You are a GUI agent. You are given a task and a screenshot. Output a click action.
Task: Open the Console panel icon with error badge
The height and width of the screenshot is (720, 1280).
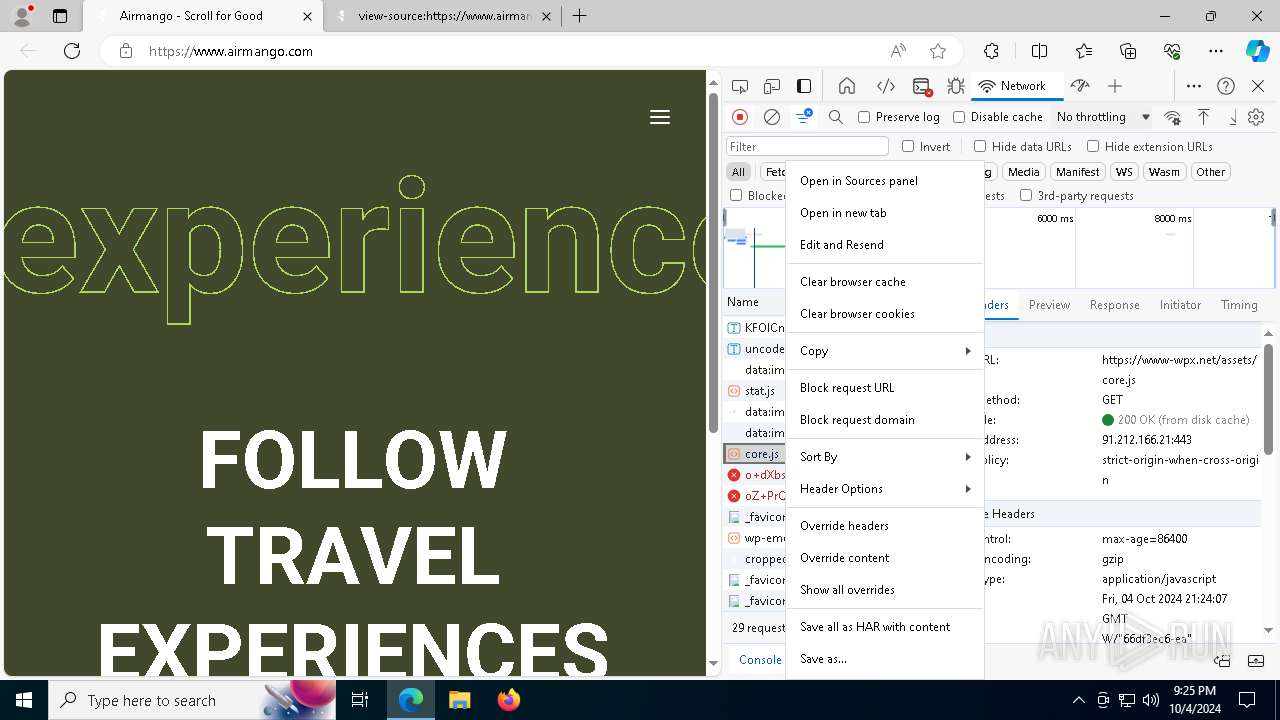[x=922, y=86]
